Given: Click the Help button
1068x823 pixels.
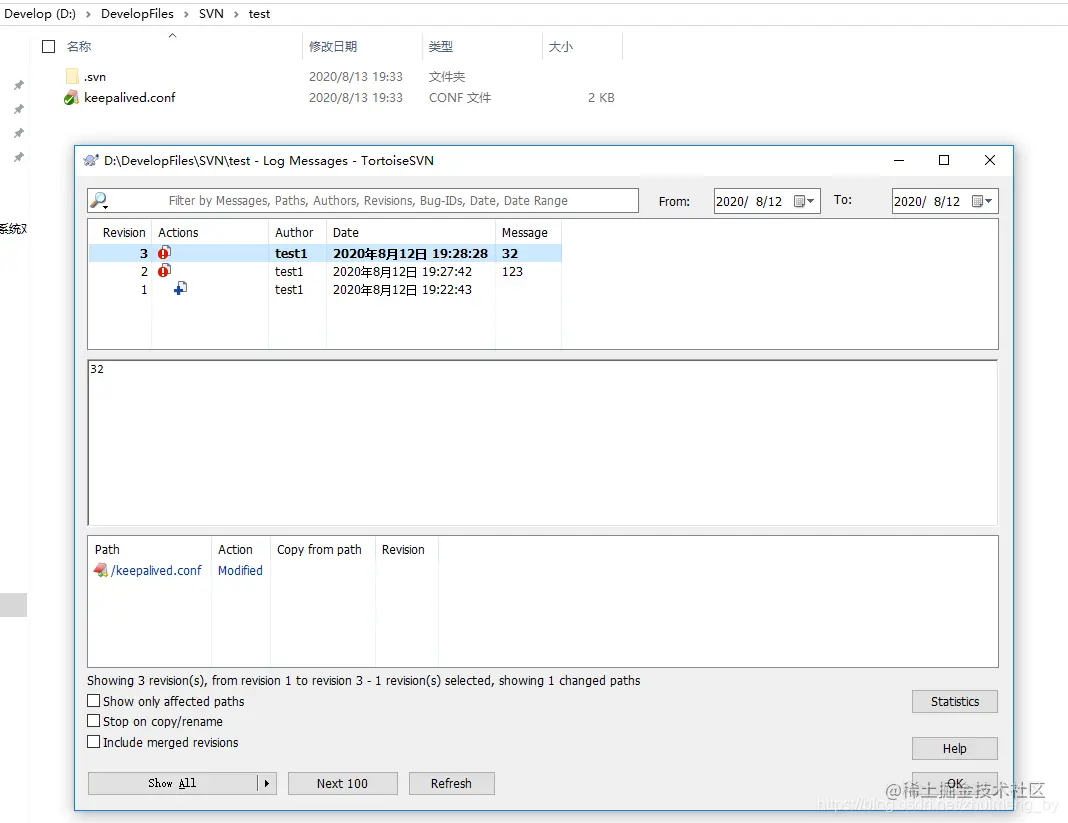Looking at the screenshot, I should [955, 749].
